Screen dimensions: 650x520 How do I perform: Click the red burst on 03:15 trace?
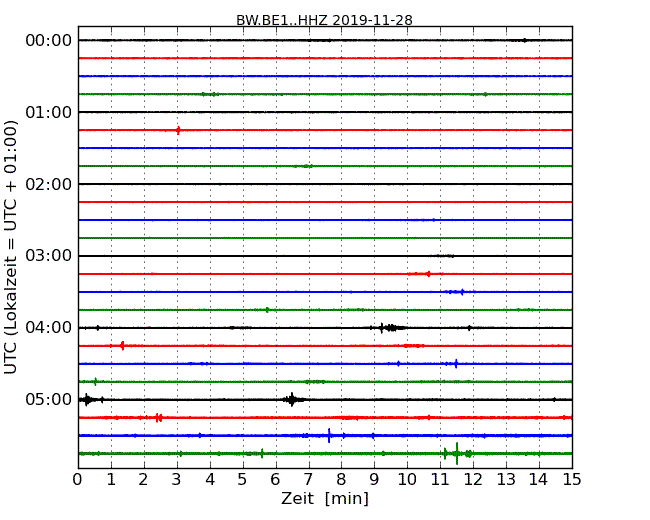(x=423, y=274)
